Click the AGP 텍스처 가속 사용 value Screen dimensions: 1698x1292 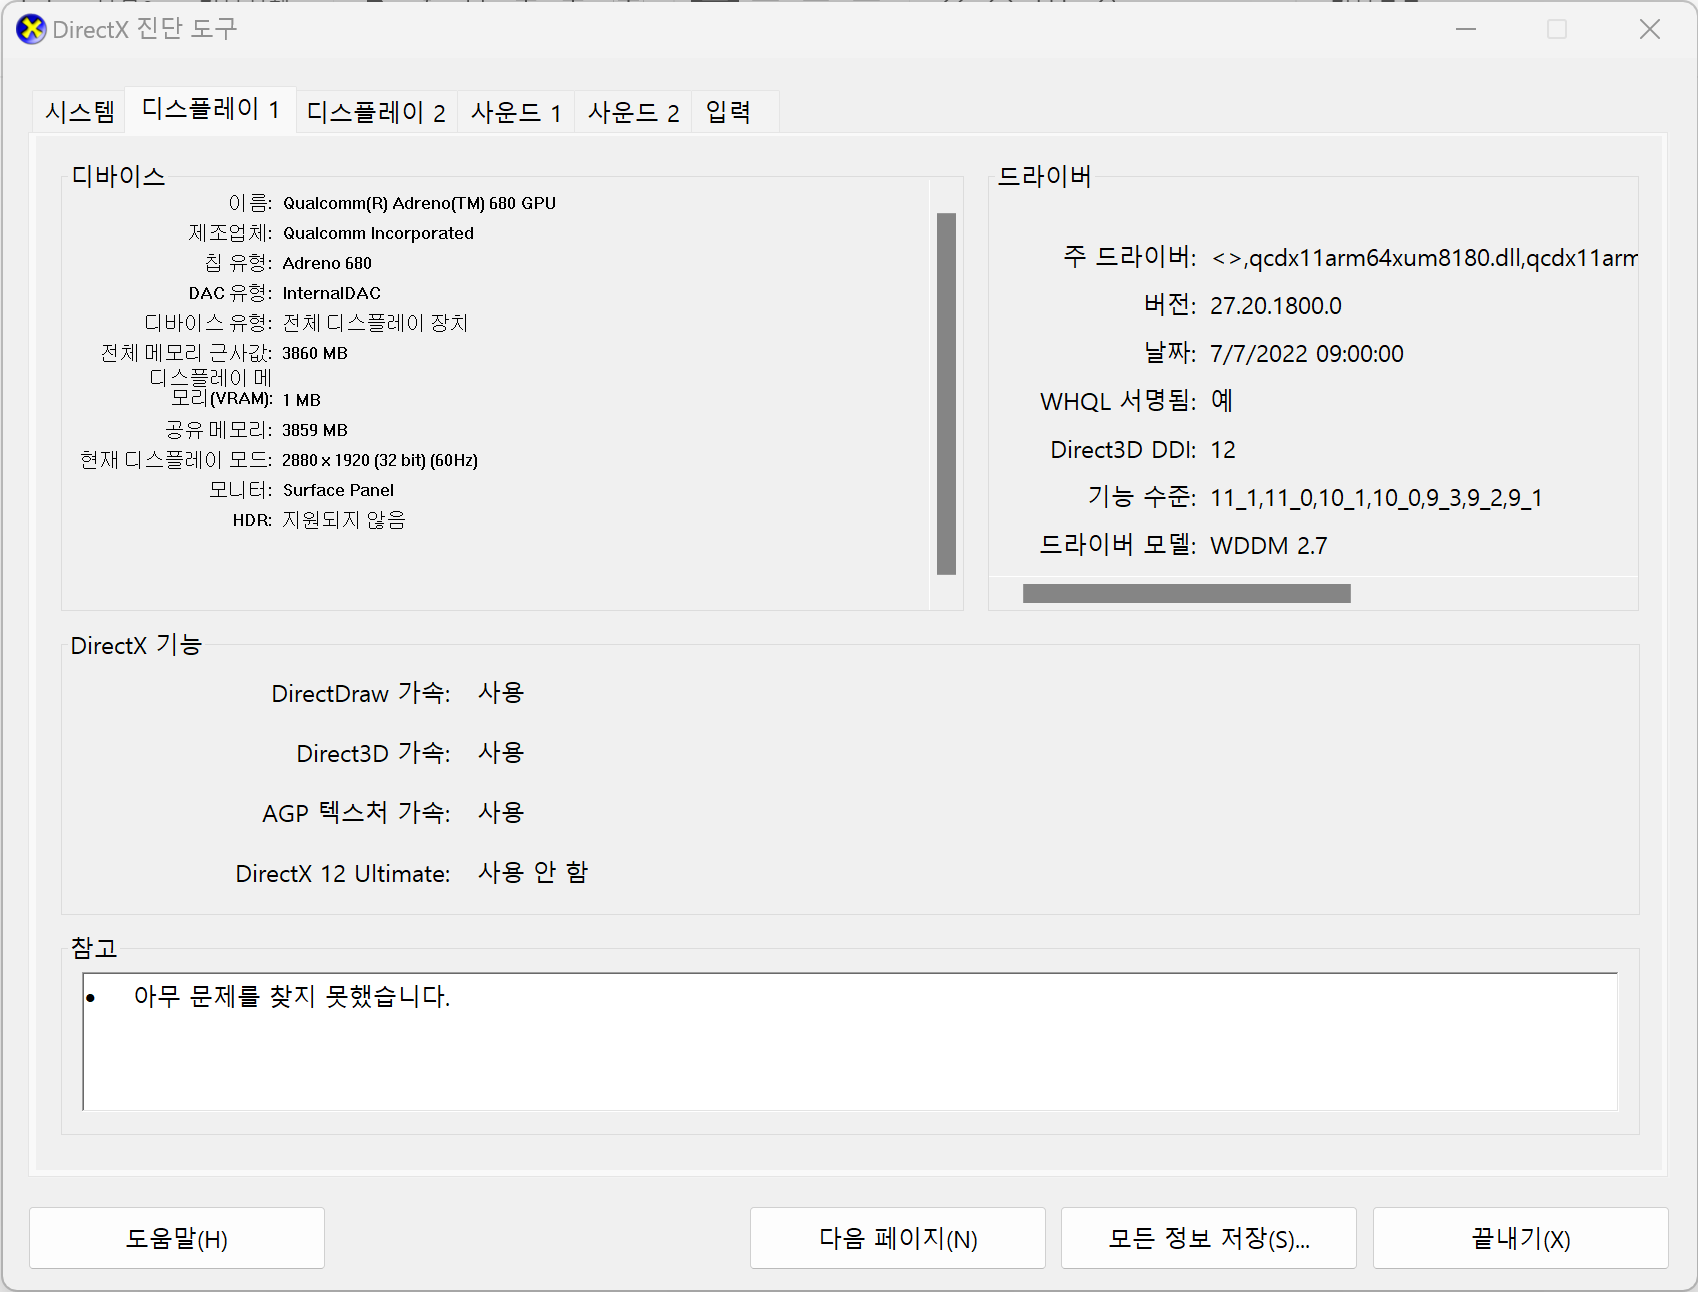point(501,813)
